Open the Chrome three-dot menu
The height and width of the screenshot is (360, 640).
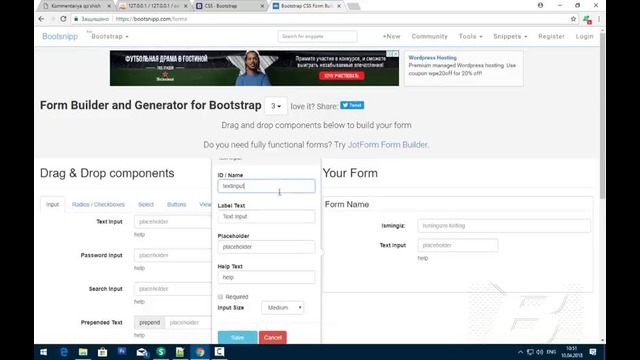[x=599, y=19]
